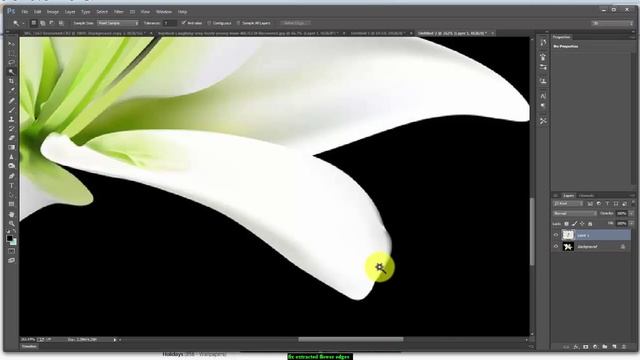Select the Clone Stamp tool
Viewport: 640px width, 360px height.
(x=11, y=119)
